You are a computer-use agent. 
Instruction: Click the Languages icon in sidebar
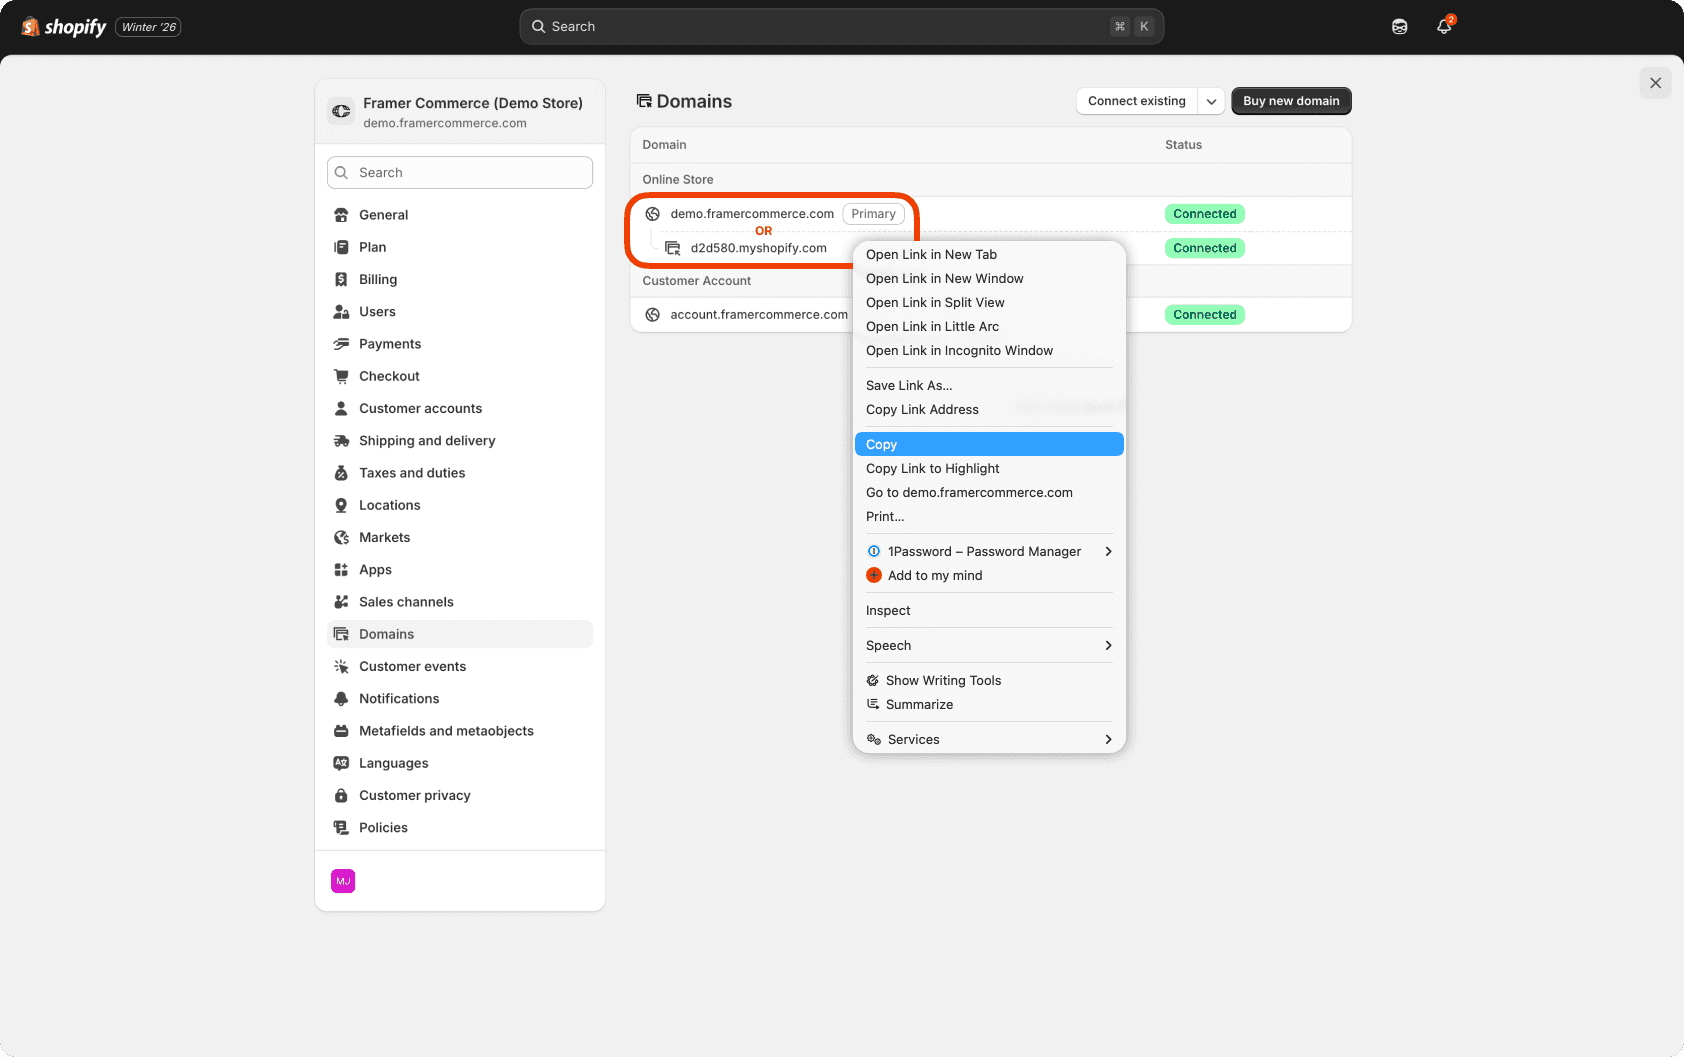341,763
